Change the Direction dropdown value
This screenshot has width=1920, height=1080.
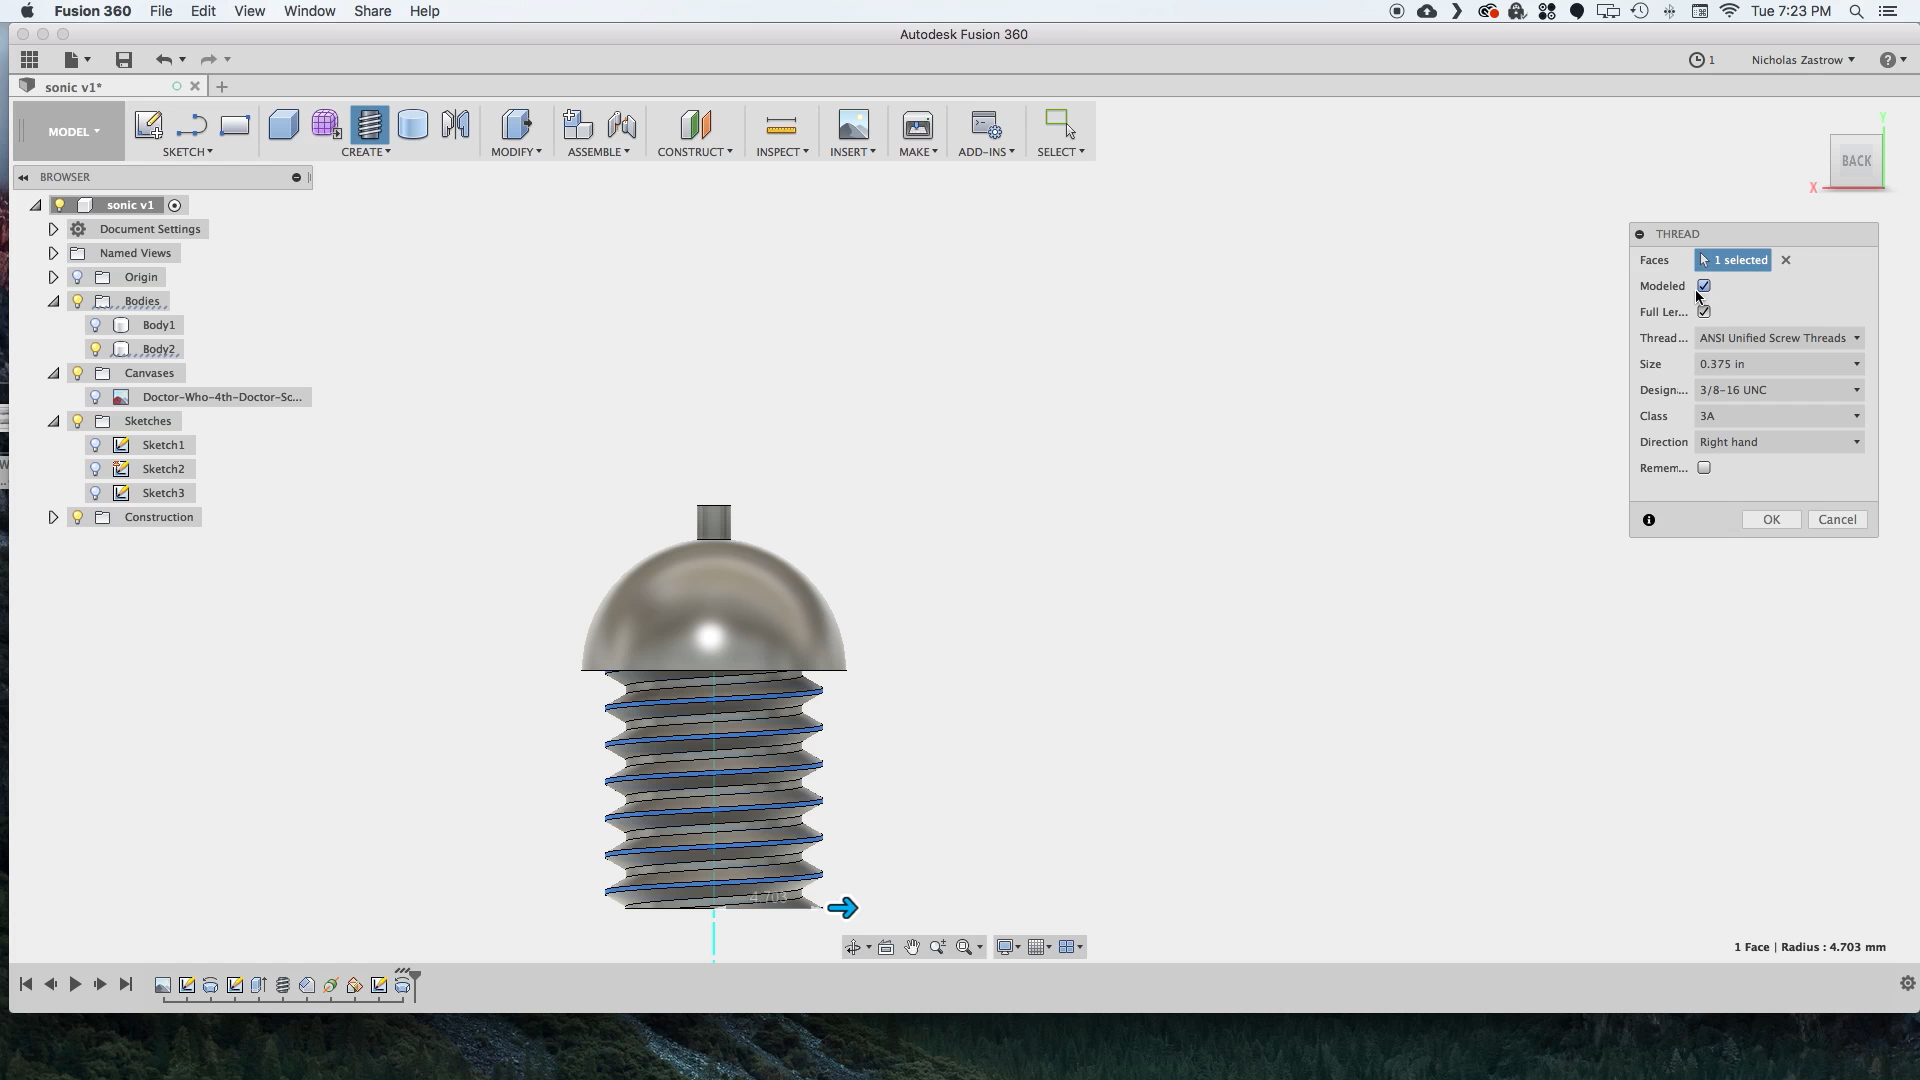(x=1779, y=442)
